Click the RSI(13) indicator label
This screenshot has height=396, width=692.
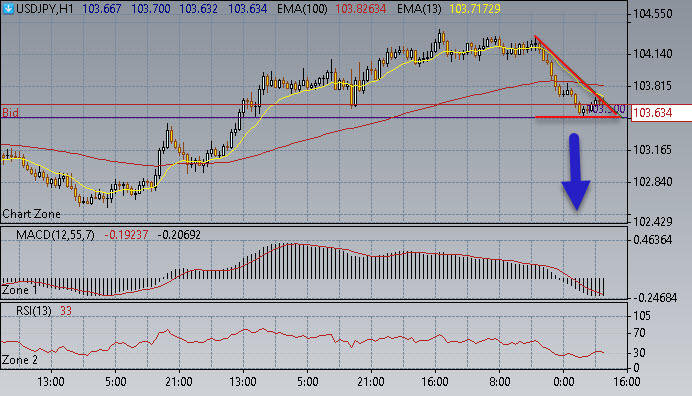pyautogui.click(x=34, y=311)
